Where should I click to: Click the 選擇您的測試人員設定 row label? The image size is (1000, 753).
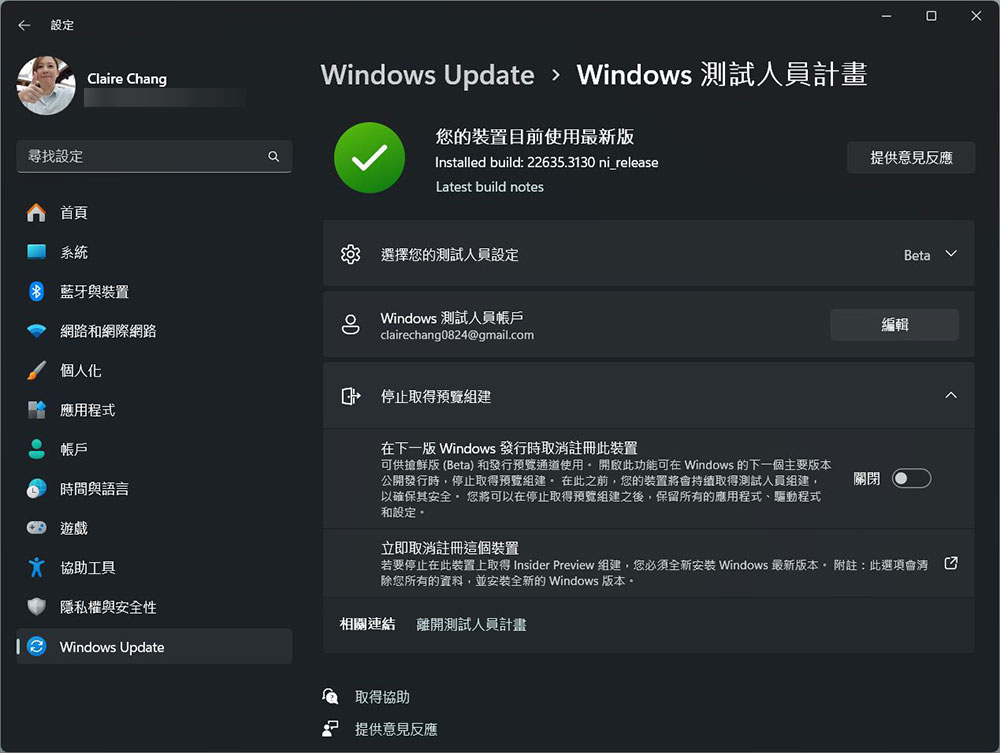tap(450, 255)
